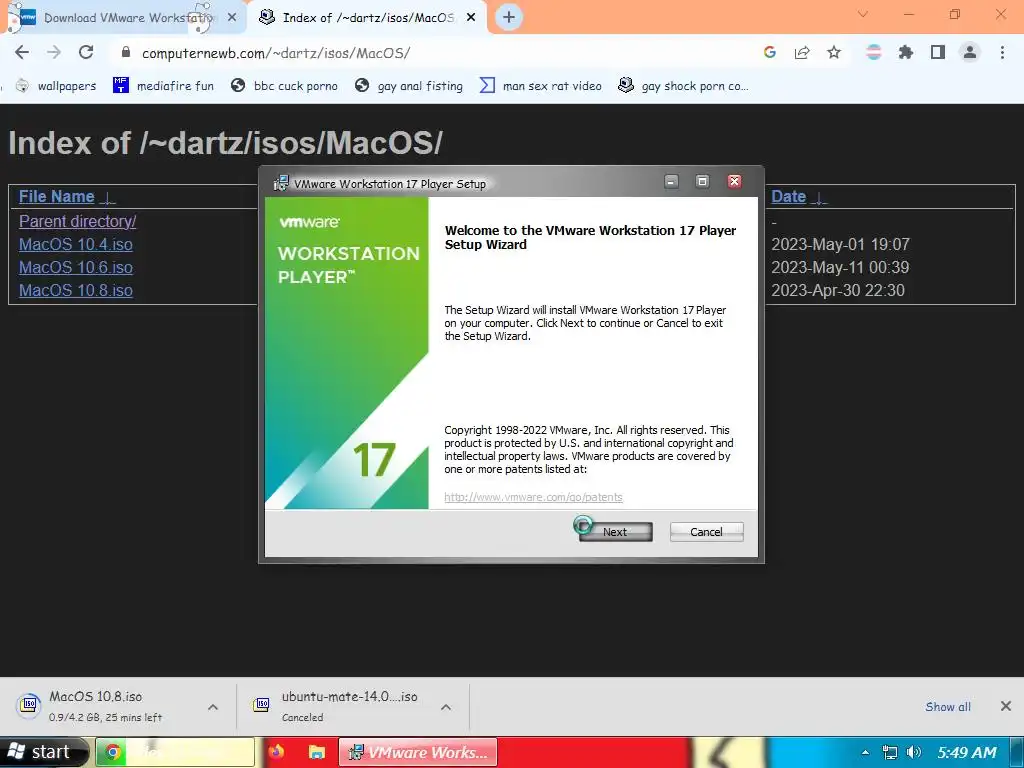Open the file explorer folder in taskbar
Screen dimensions: 1024x768
pos(317,752)
